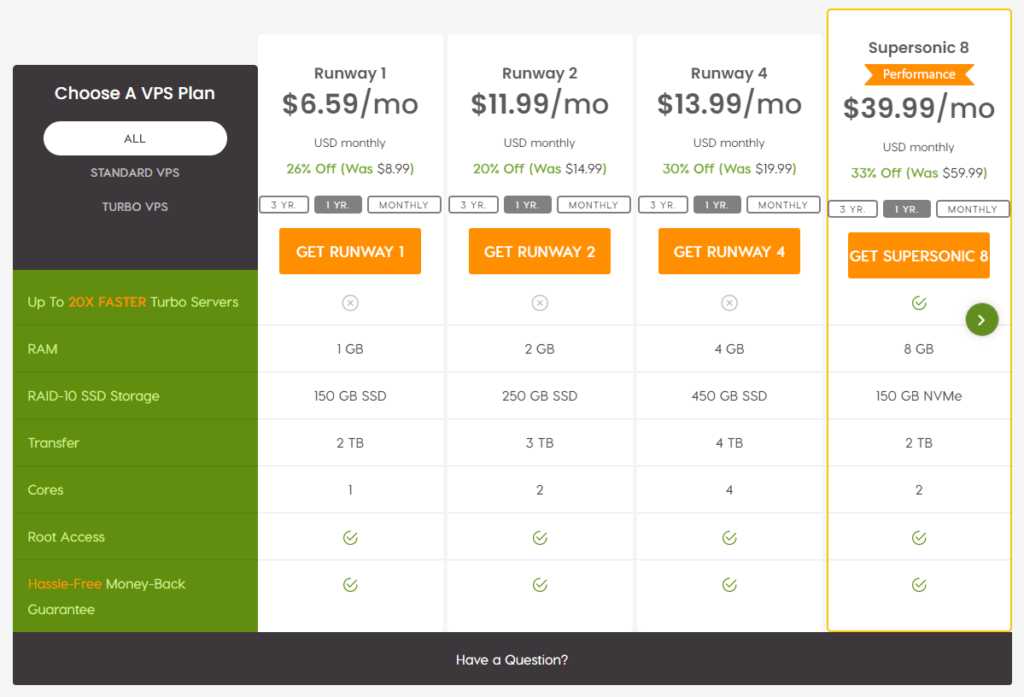Click the RAM row label
1024x697 pixels.
[x=42, y=349]
